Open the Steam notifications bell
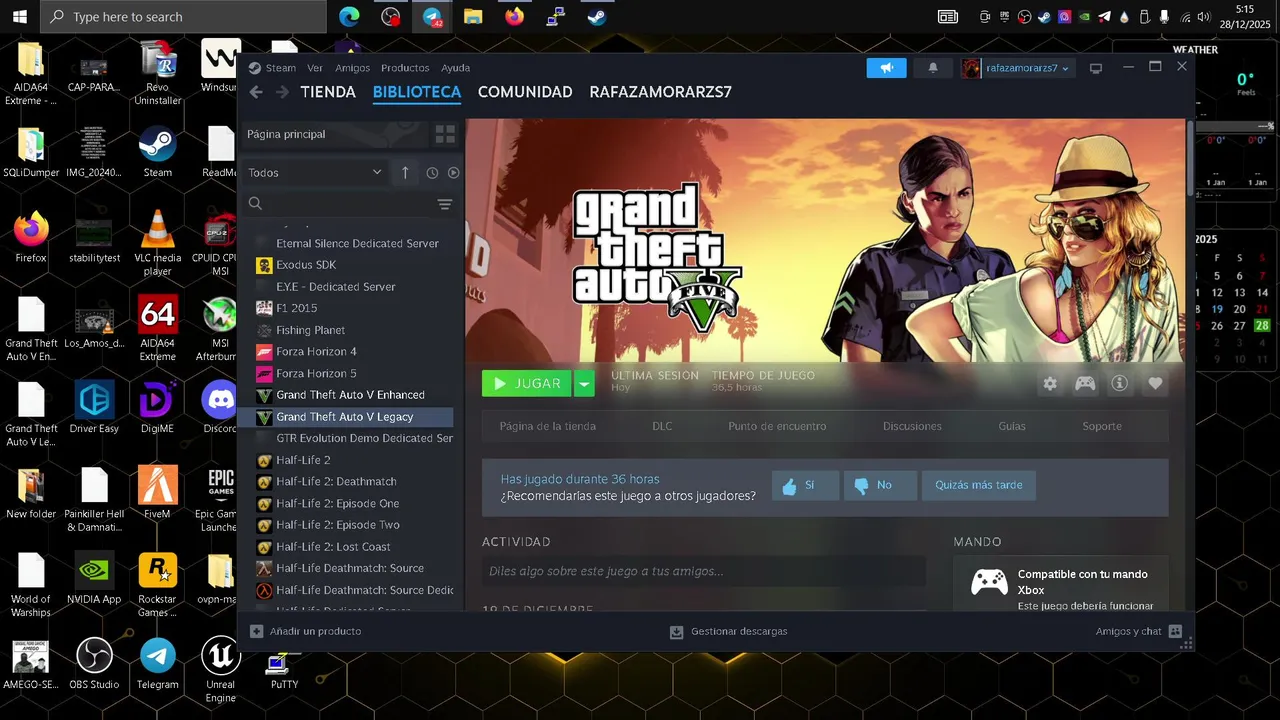 click(933, 68)
